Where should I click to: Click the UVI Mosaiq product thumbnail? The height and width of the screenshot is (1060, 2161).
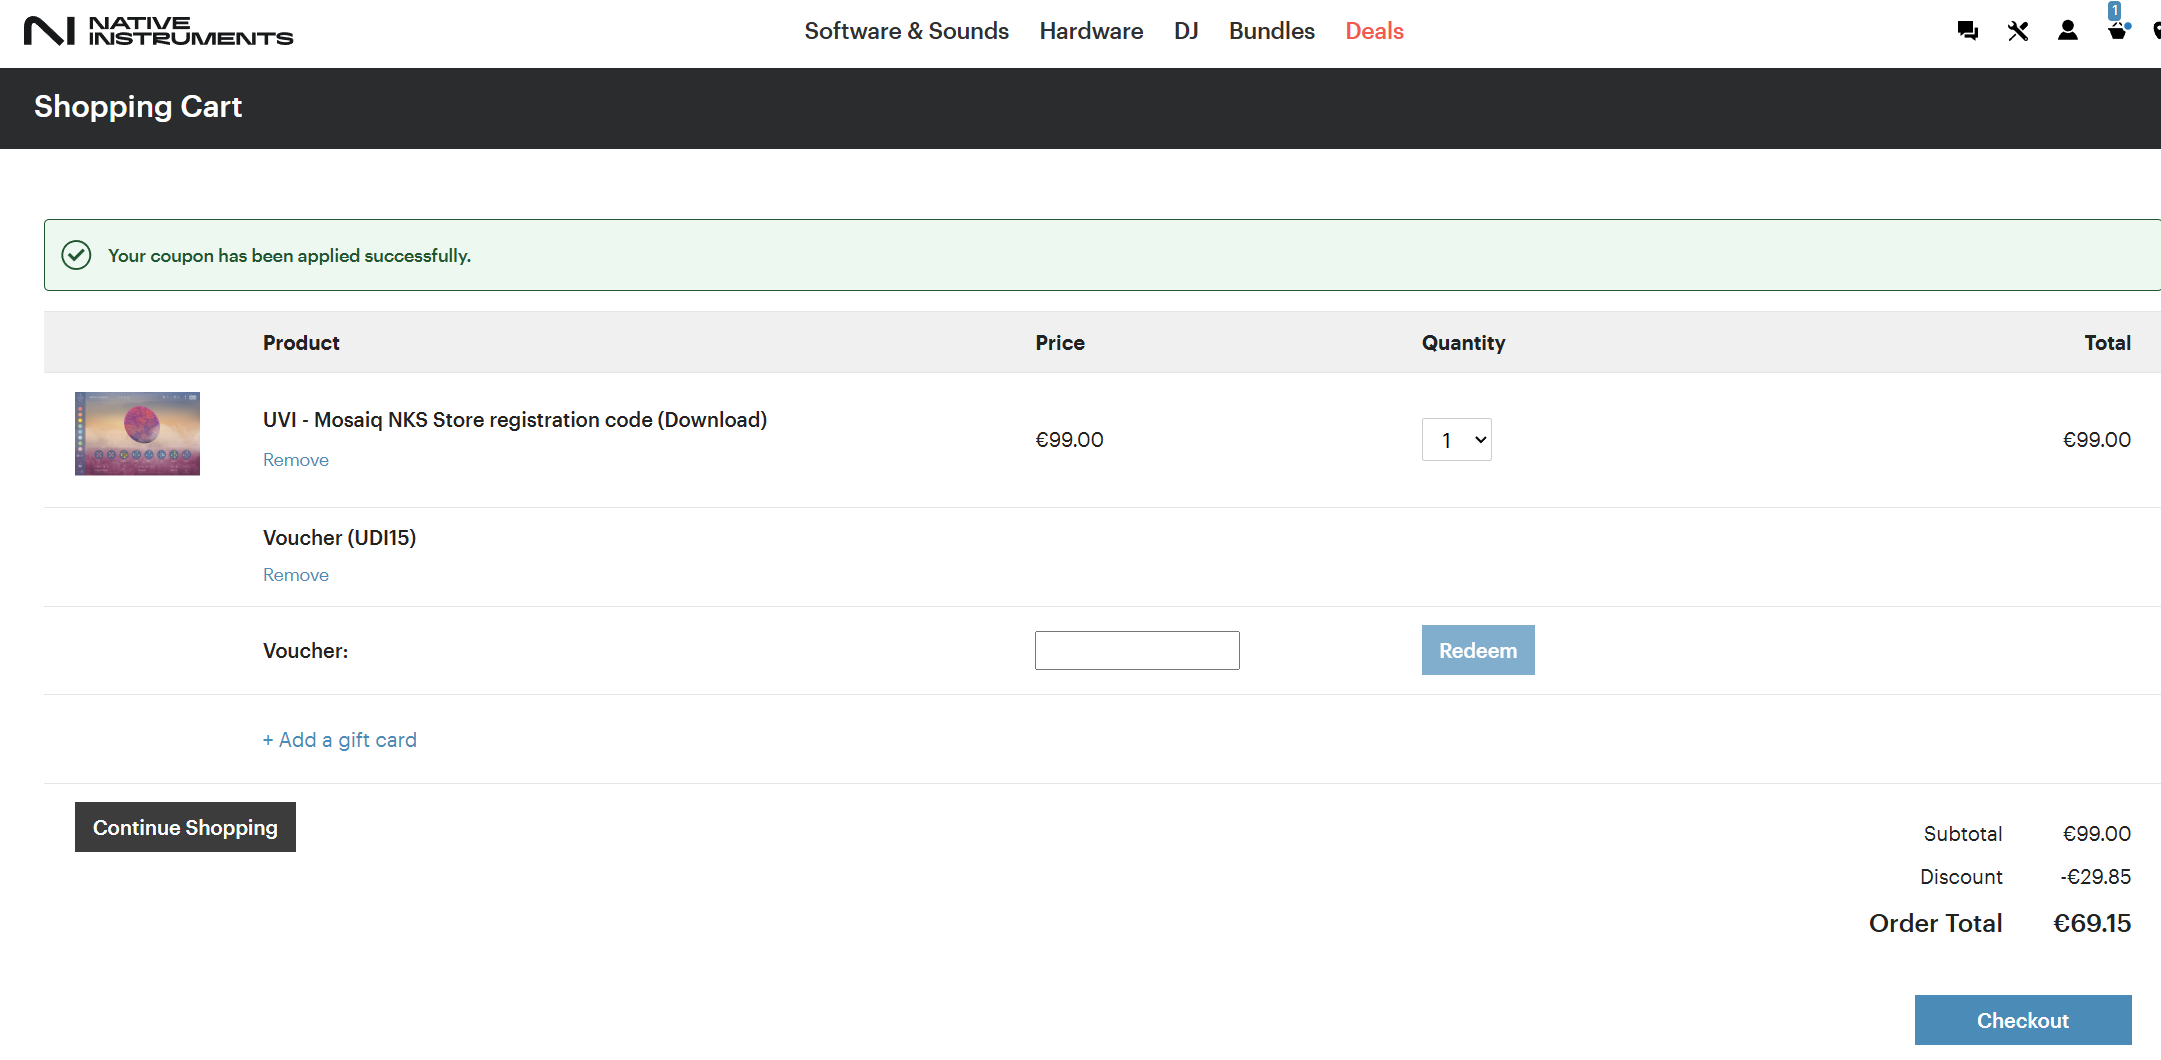(x=137, y=433)
